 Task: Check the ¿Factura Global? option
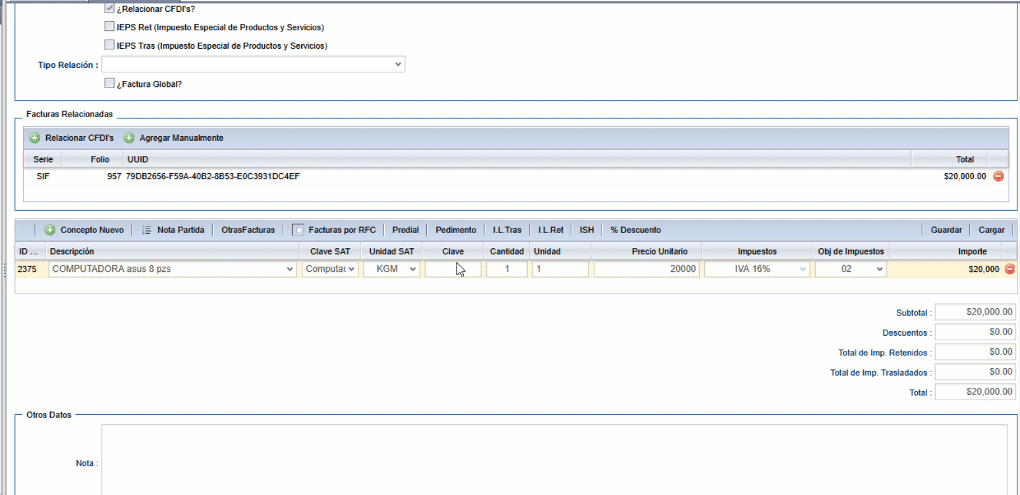[110, 84]
